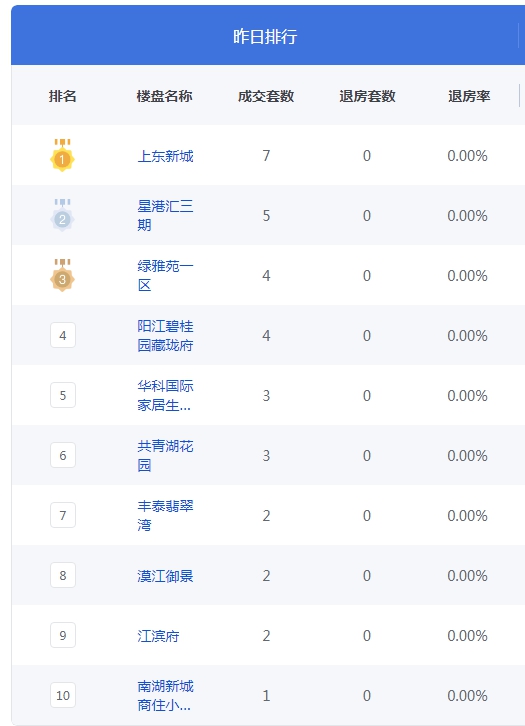Open the 丰泰翡翠湾 property link
The width and height of the screenshot is (525, 726).
[165, 515]
